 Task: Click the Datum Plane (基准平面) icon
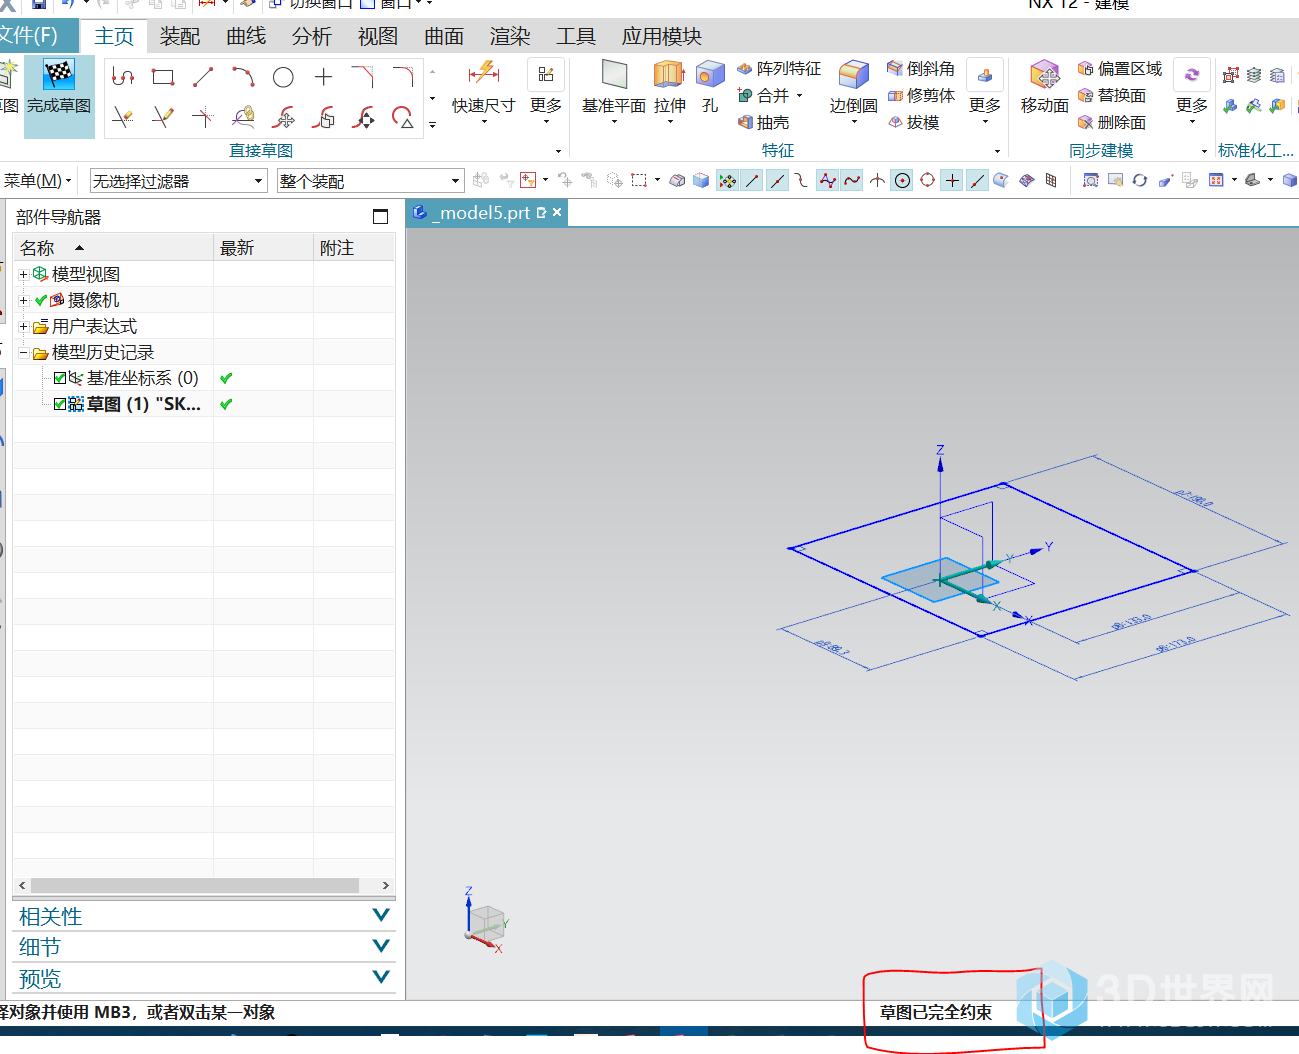point(614,74)
